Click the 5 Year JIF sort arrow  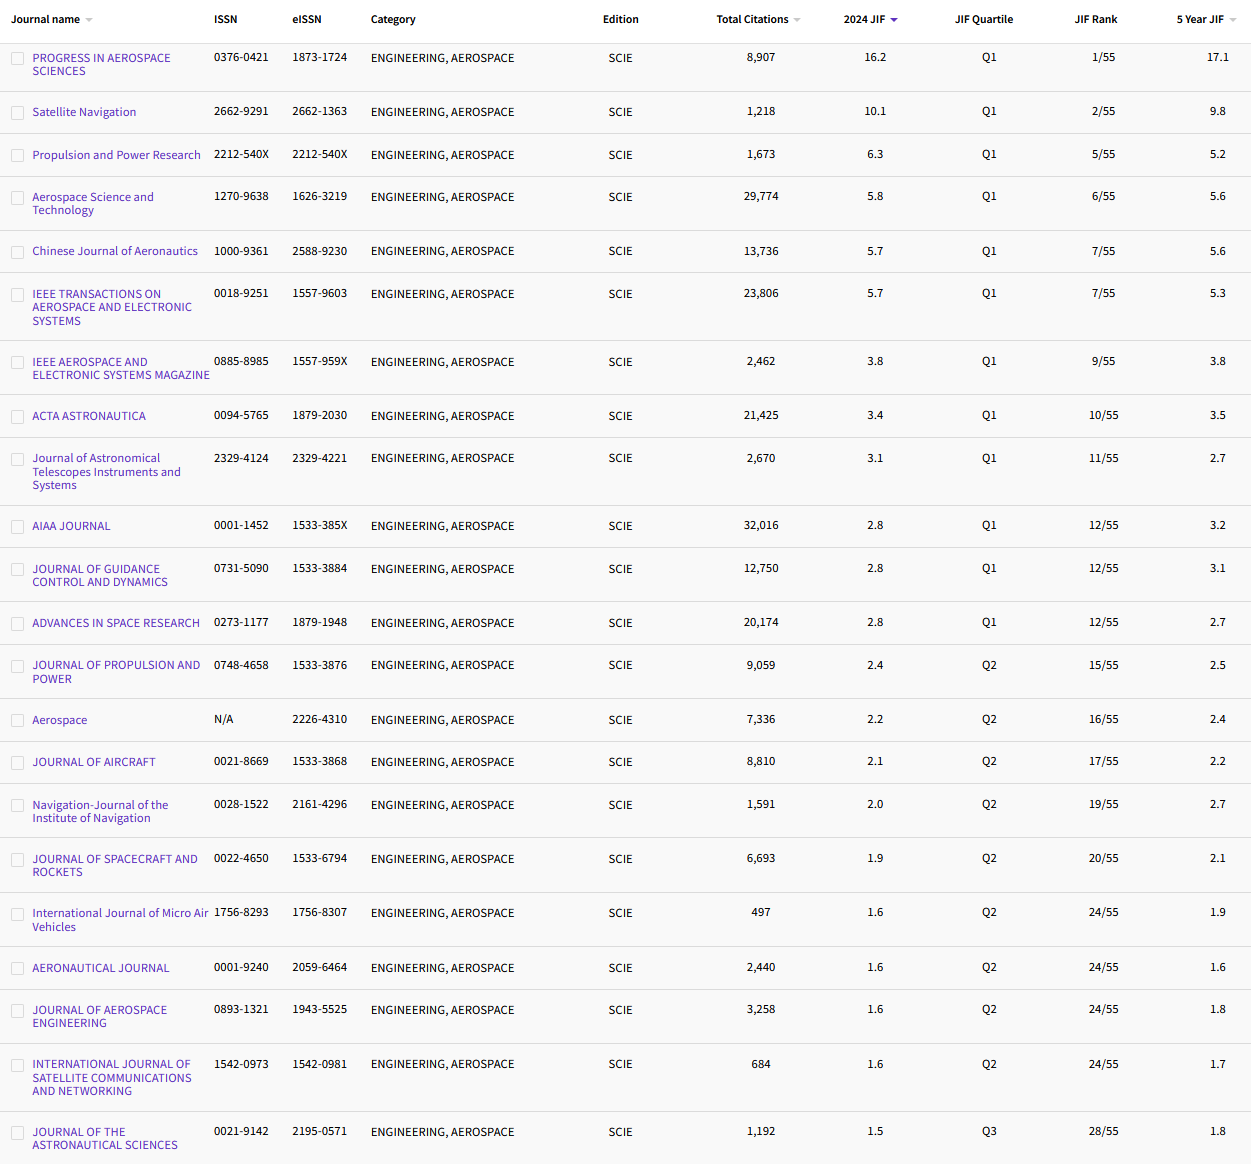tap(1234, 17)
